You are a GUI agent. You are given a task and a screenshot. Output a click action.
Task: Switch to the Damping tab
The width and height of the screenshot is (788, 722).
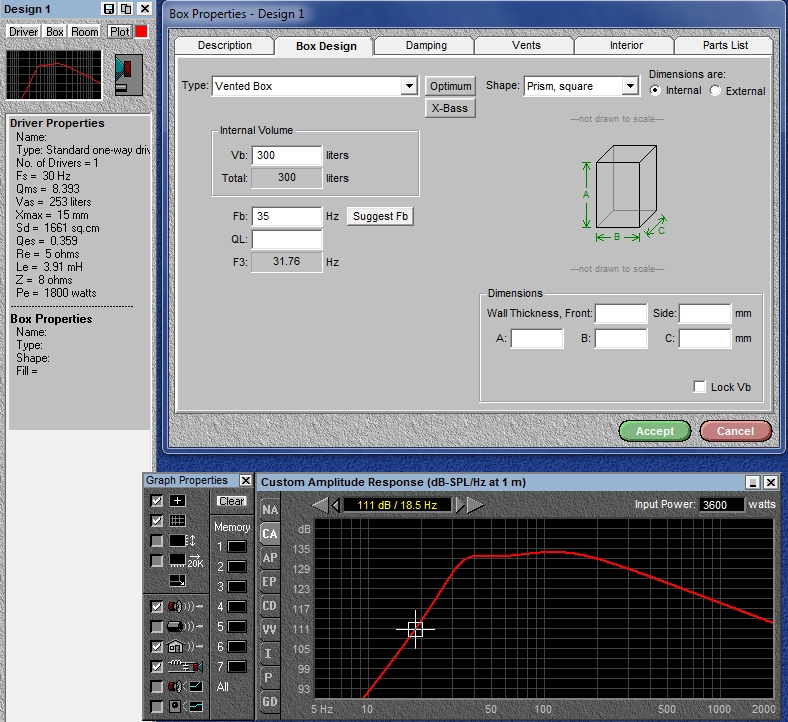pyautogui.click(x=426, y=45)
